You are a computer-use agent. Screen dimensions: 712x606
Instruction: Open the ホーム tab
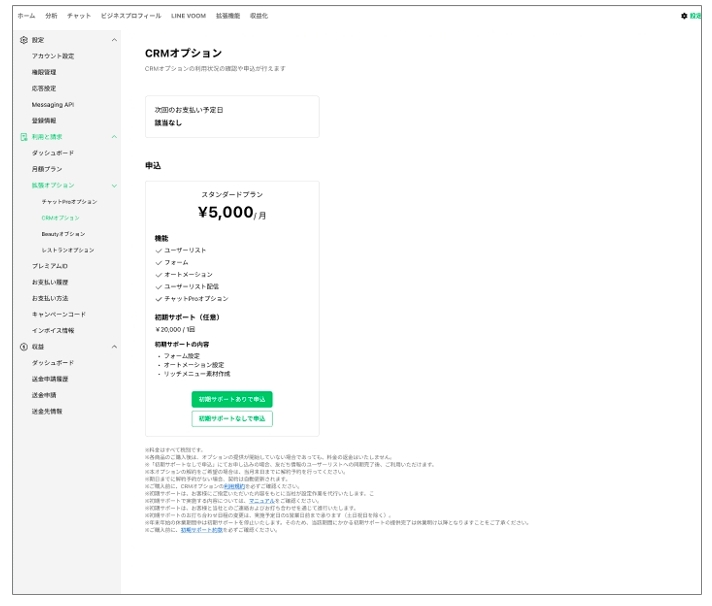click(x=26, y=16)
